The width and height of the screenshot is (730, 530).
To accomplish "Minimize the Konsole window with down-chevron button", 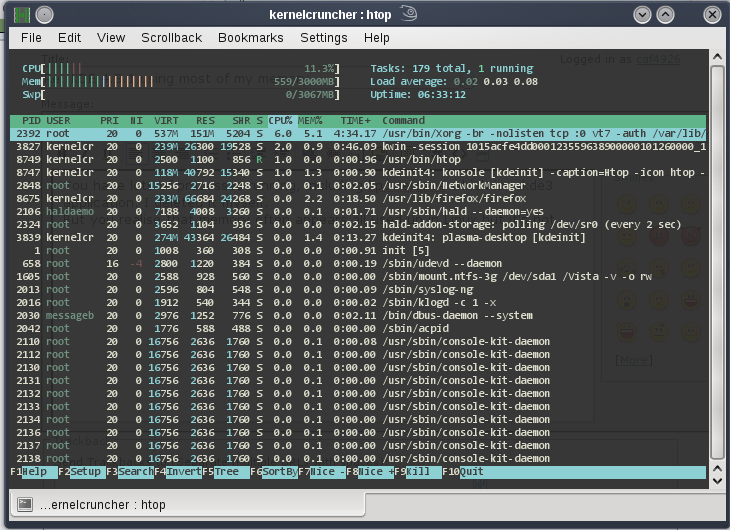I will click(642, 15).
